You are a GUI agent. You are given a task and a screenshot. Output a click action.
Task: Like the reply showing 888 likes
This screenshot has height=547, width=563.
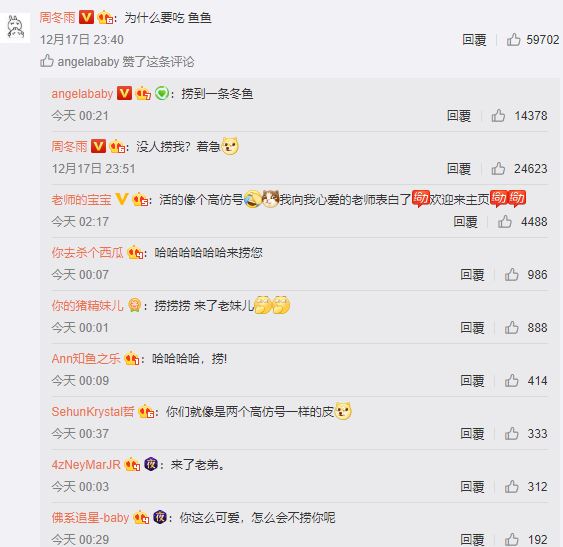coord(512,328)
